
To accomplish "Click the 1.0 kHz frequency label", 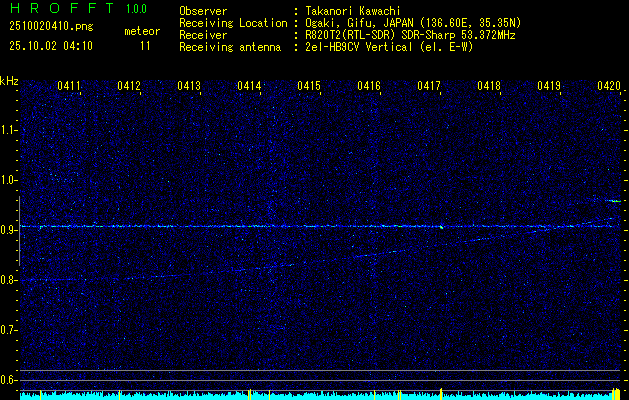I will pos(8,180).
